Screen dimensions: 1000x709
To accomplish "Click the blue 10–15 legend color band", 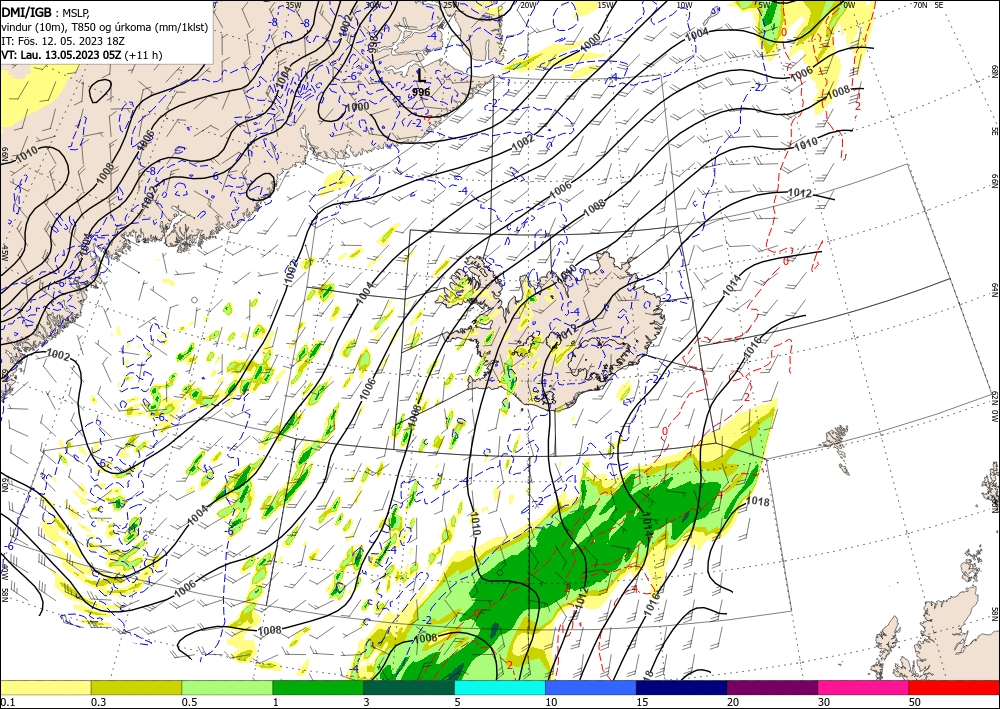I will (x=591, y=687).
